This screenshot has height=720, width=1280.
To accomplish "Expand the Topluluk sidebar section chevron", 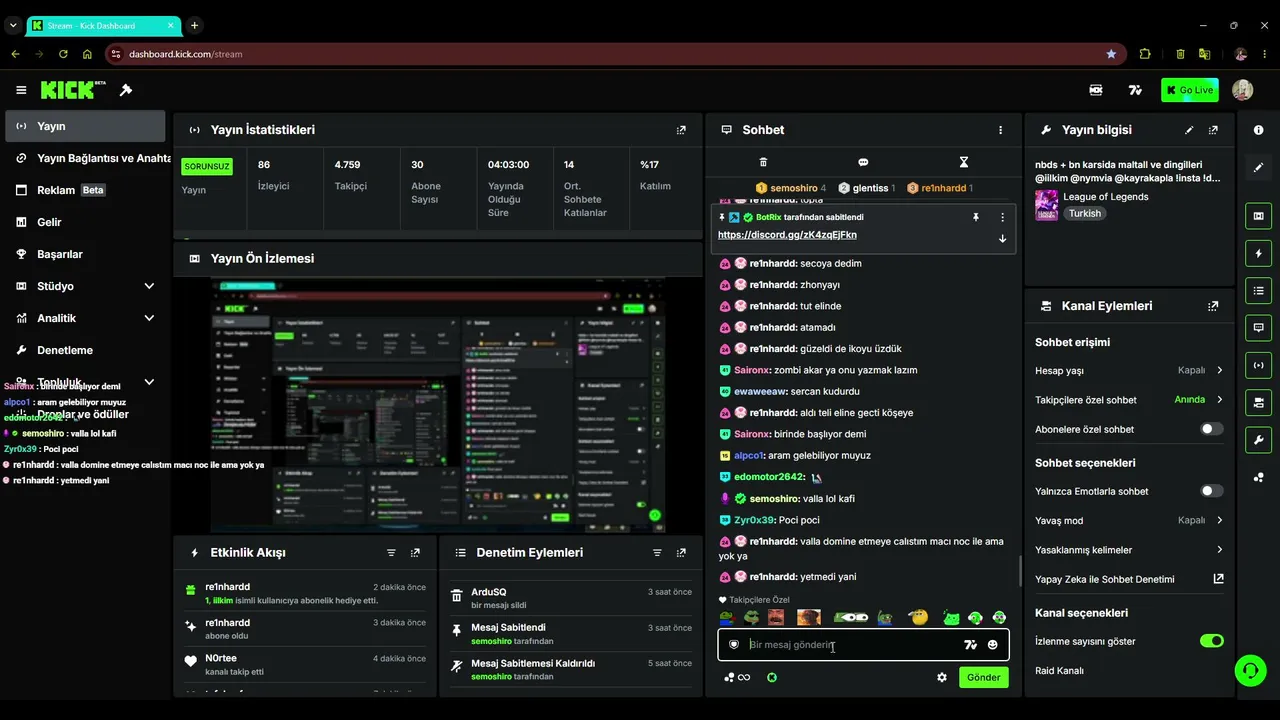I will pos(149,382).
